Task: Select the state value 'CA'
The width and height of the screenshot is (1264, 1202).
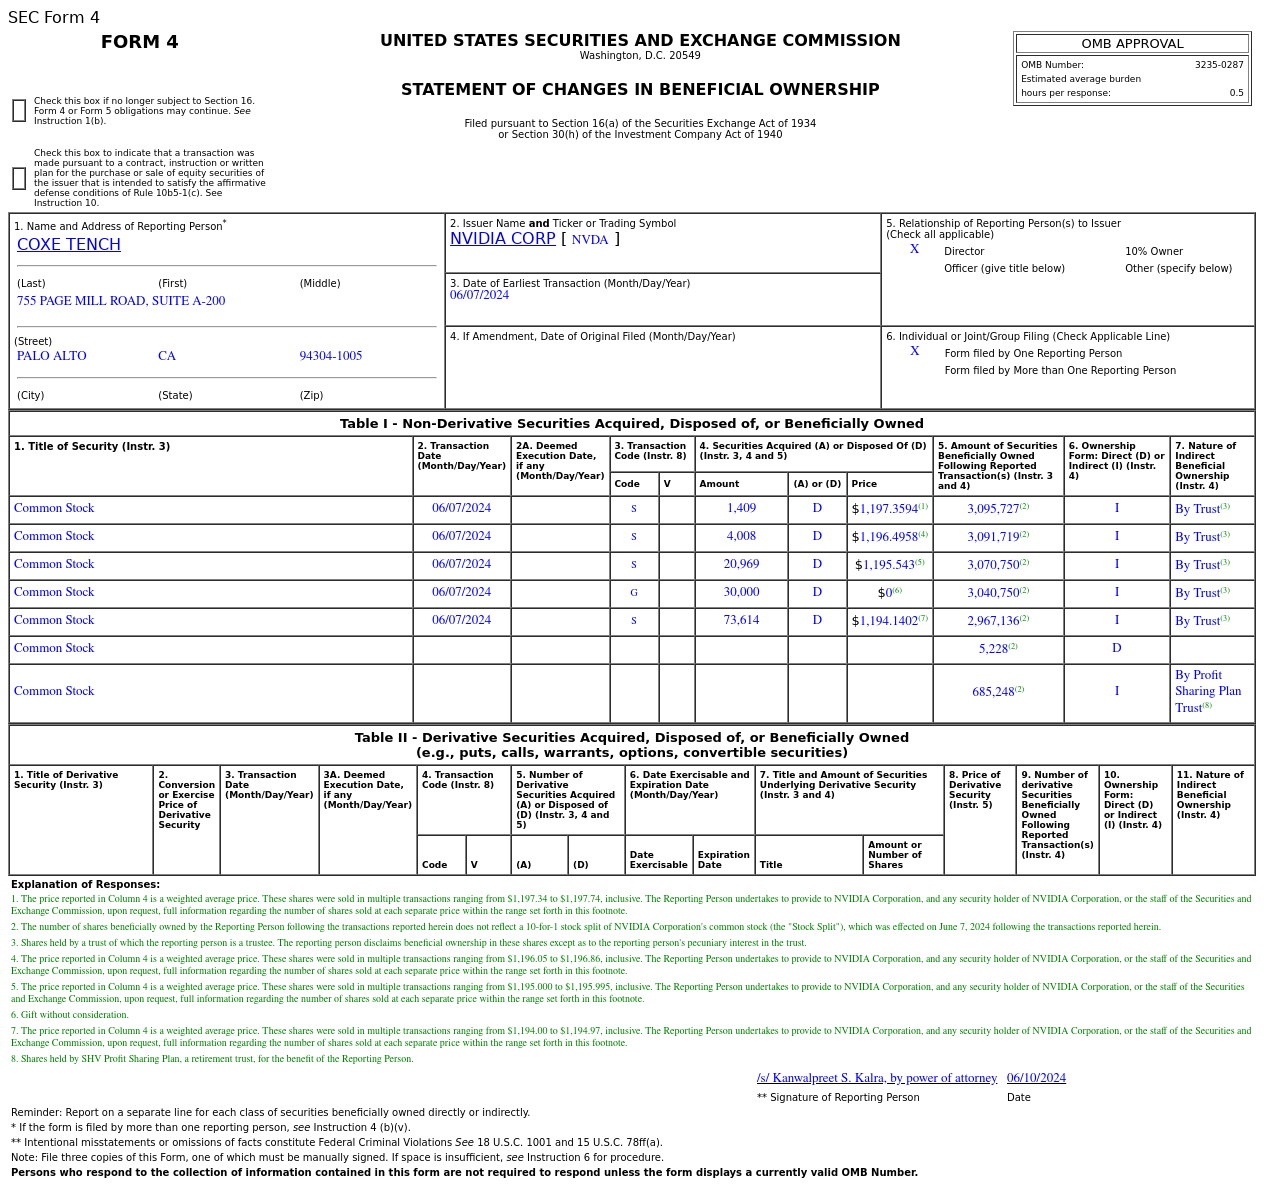Action: (x=167, y=356)
